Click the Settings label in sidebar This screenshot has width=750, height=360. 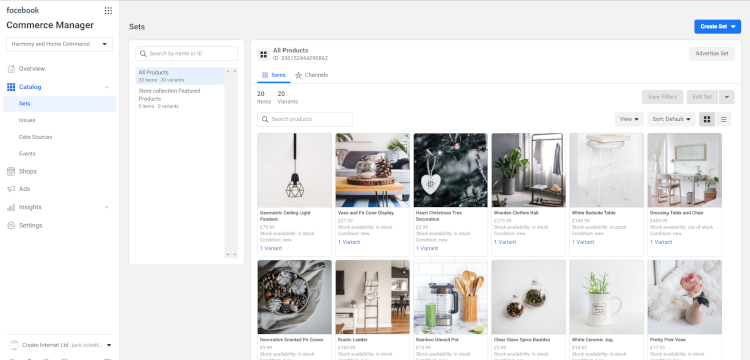coord(31,225)
